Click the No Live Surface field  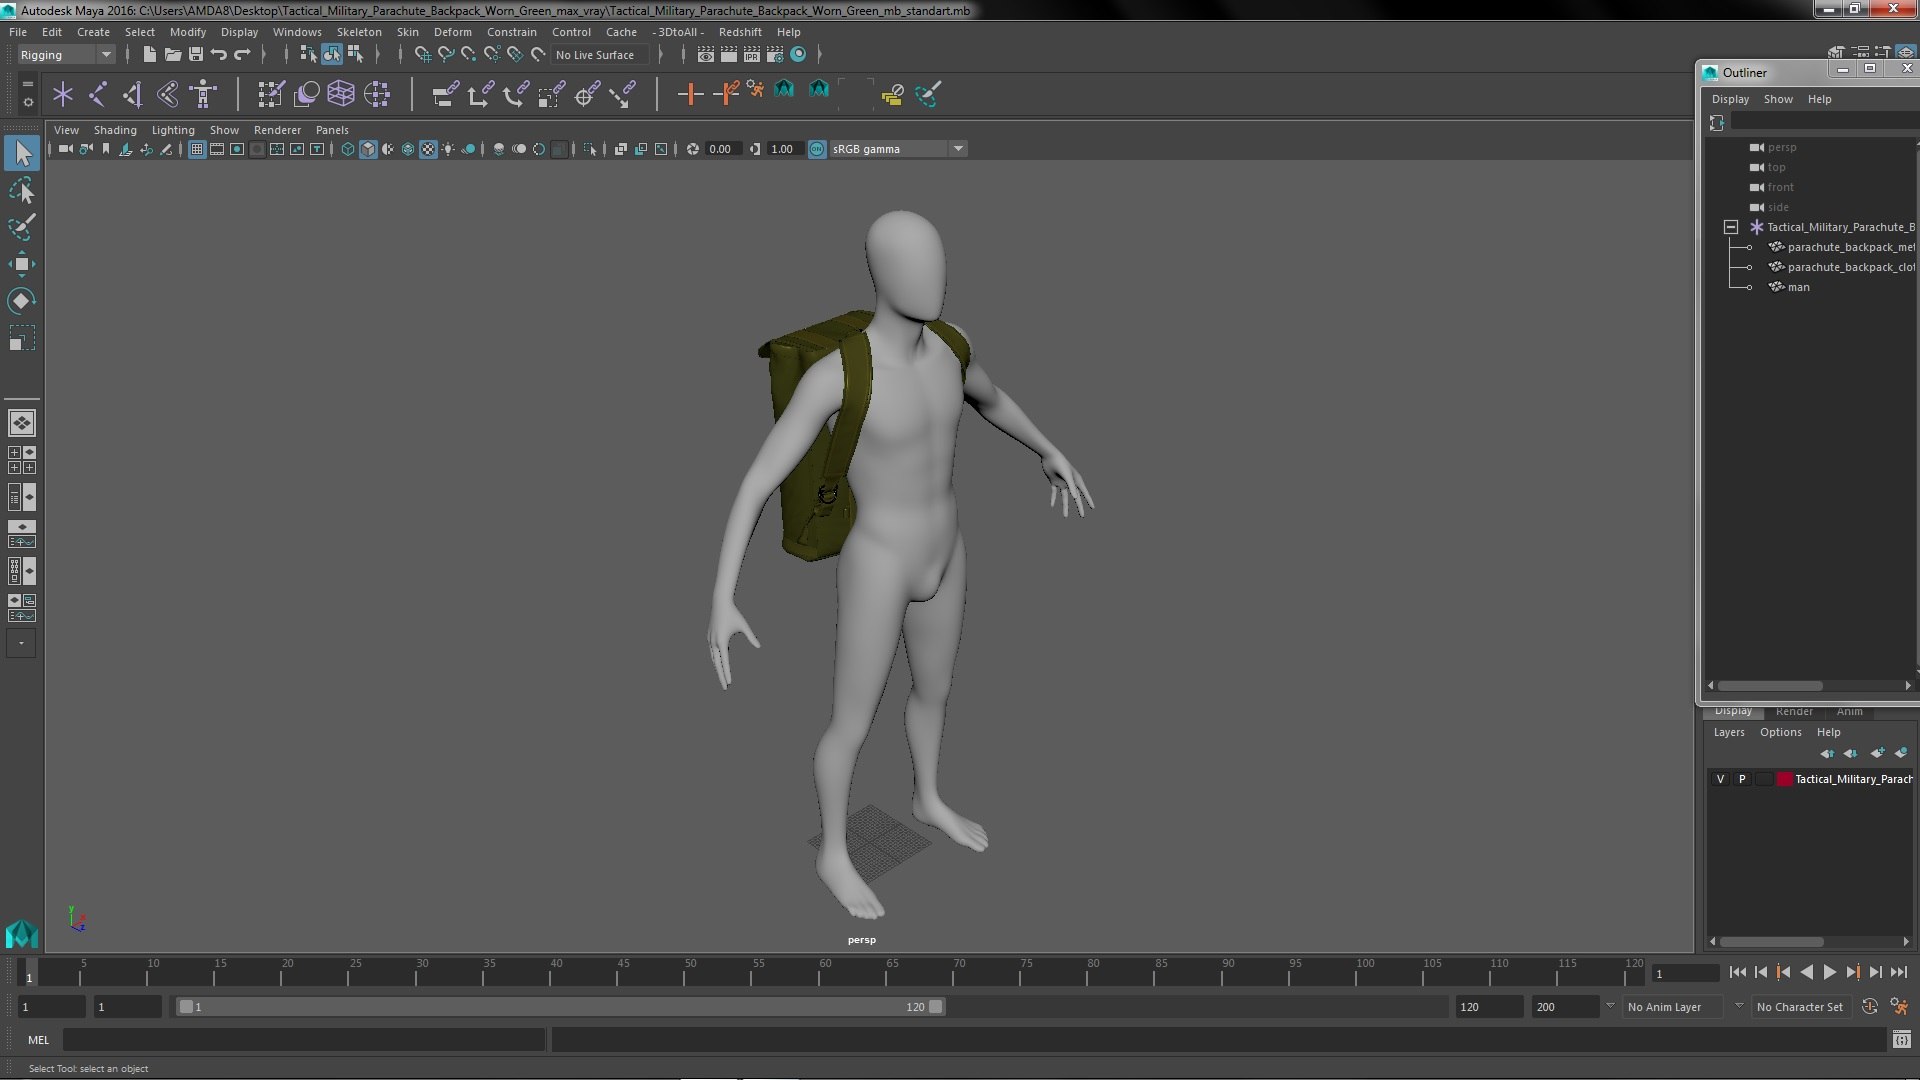click(x=598, y=55)
